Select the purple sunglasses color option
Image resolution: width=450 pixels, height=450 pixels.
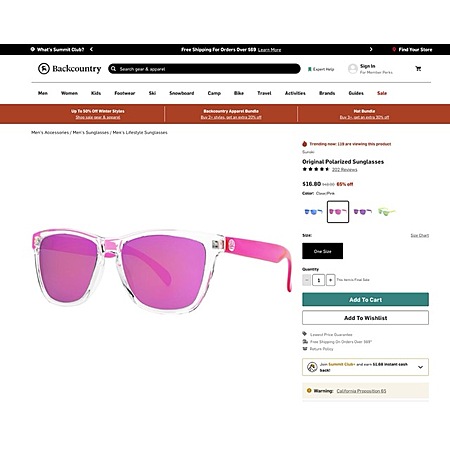click(363, 212)
